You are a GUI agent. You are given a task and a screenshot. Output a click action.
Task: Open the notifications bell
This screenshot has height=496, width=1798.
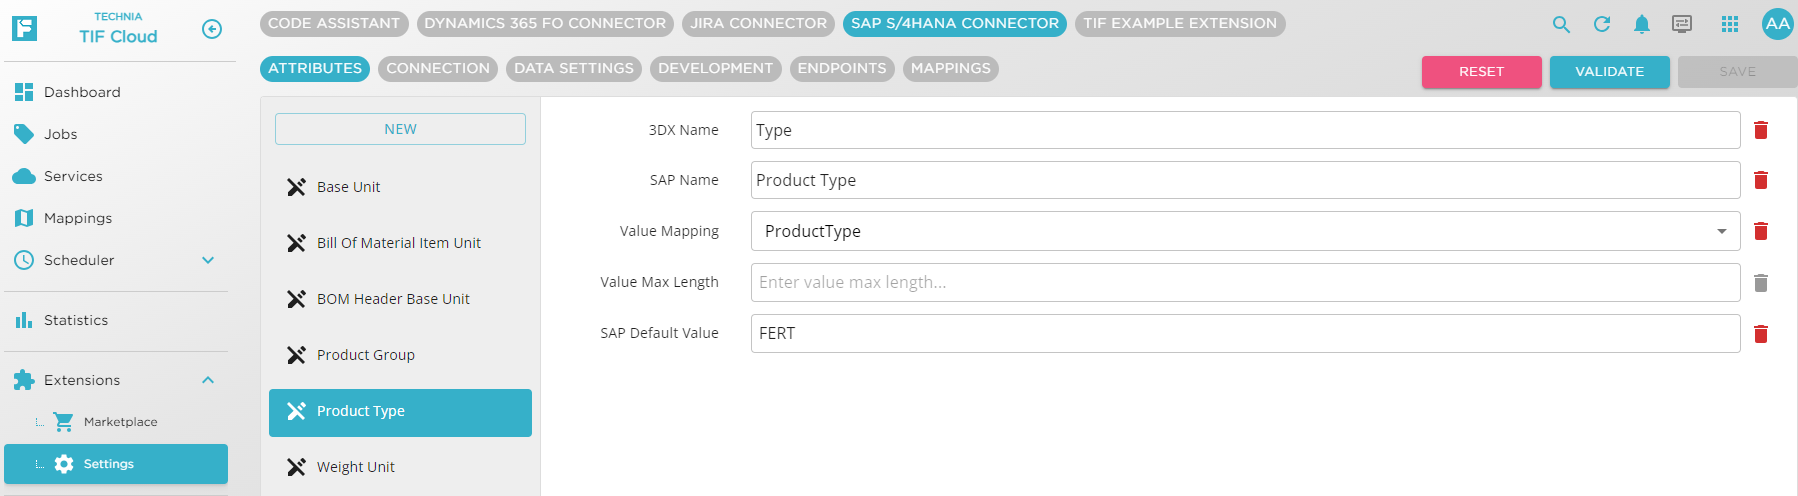tap(1642, 24)
